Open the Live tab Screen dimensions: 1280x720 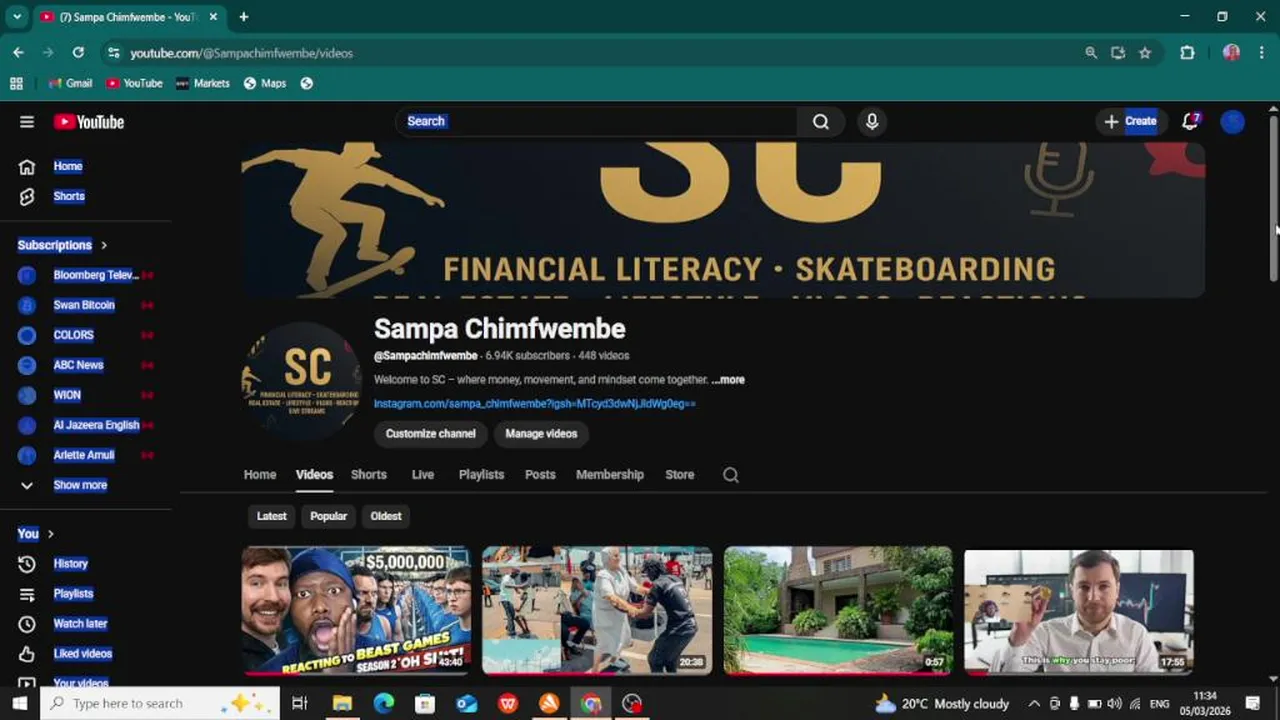point(423,475)
